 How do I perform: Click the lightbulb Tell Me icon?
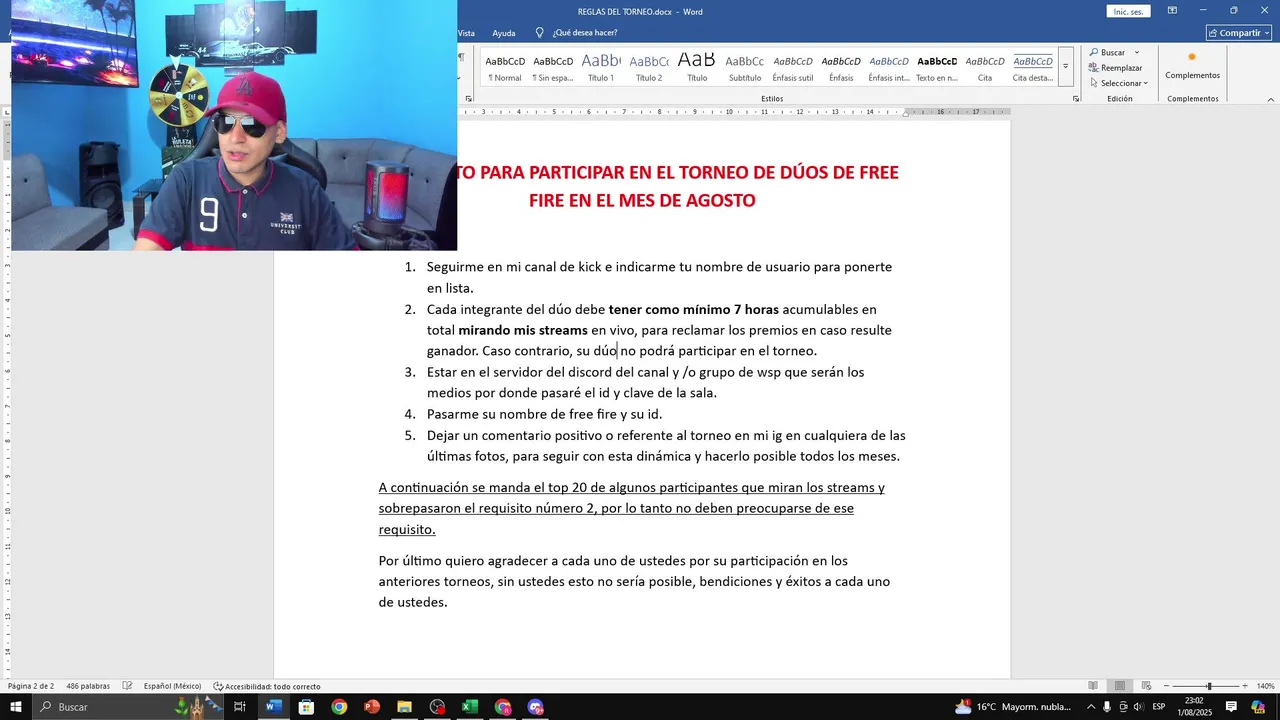click(x=540, y=33)
